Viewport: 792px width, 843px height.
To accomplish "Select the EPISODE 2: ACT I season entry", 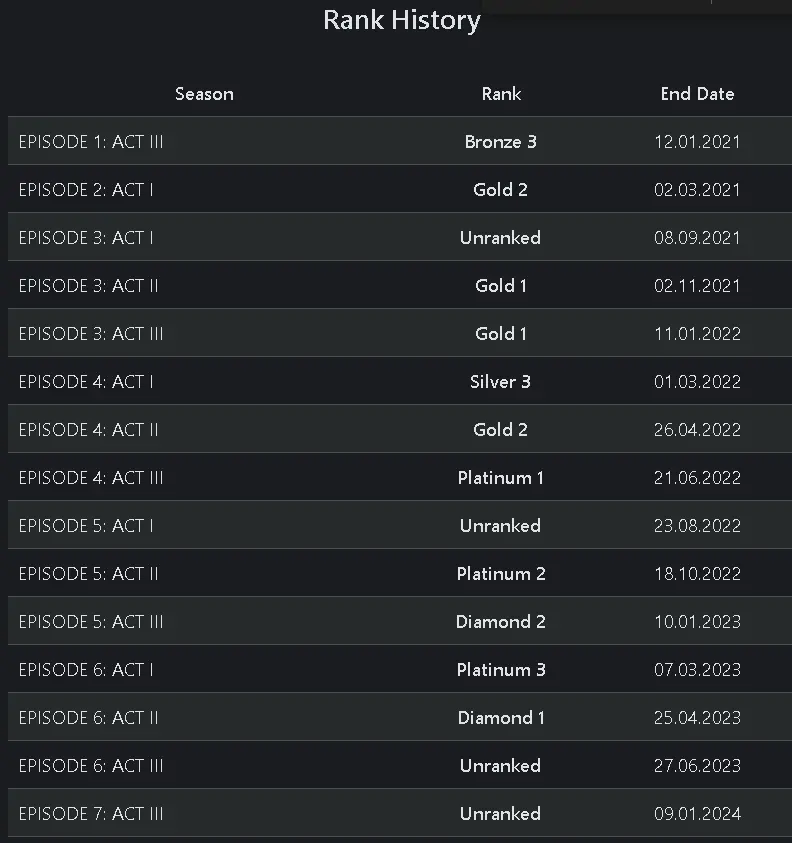I will pyautogui.click(x=86, y=190).
